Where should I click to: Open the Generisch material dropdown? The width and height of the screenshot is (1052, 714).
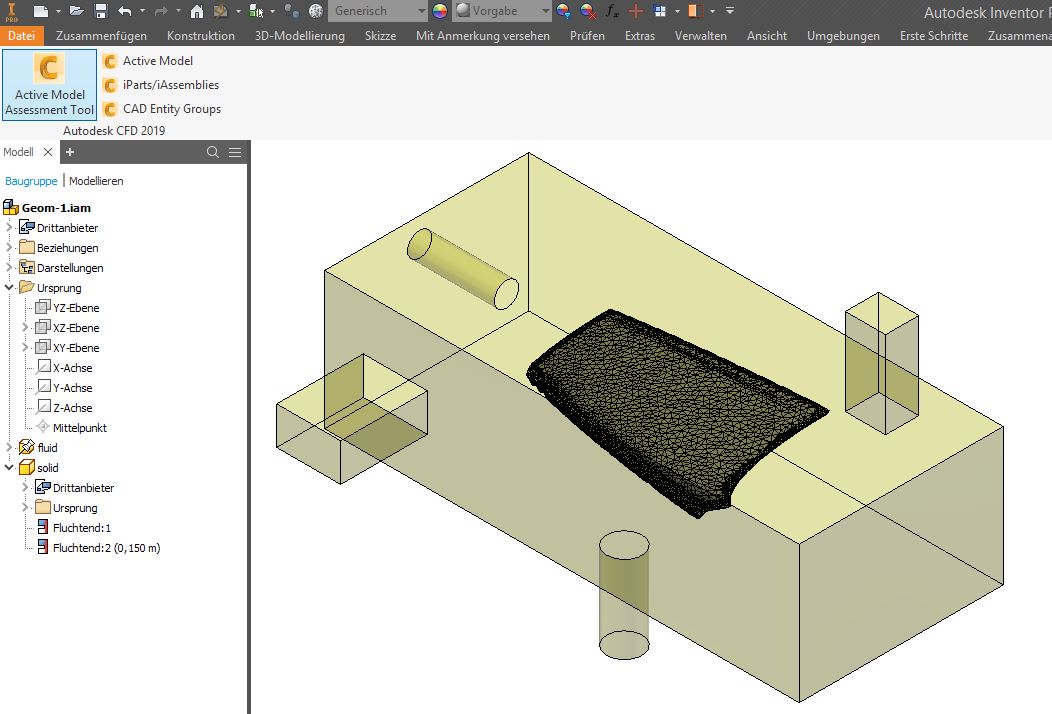pyautogui.click(x=420, y=10)
